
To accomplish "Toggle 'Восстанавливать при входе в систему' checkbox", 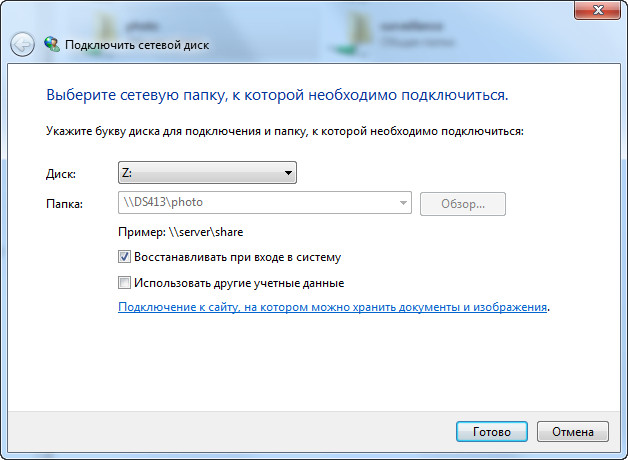I will (125, 257).
